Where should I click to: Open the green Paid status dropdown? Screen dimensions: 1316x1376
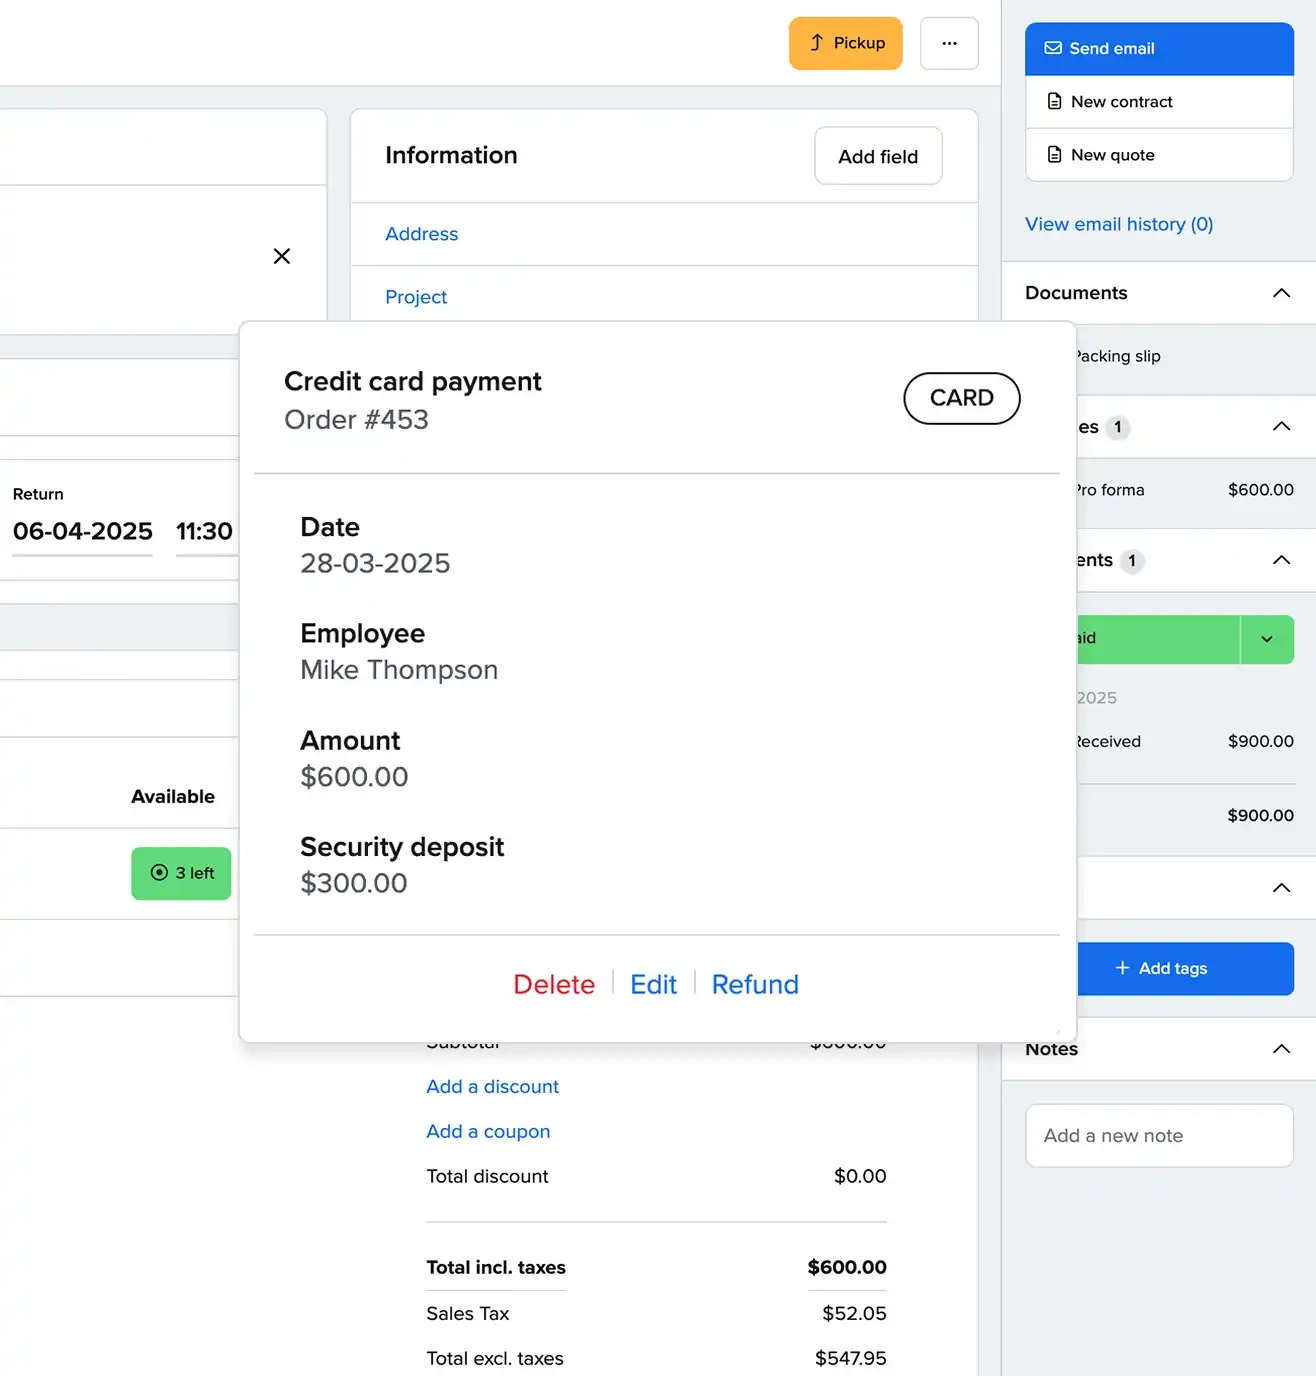pos(1266,639)
